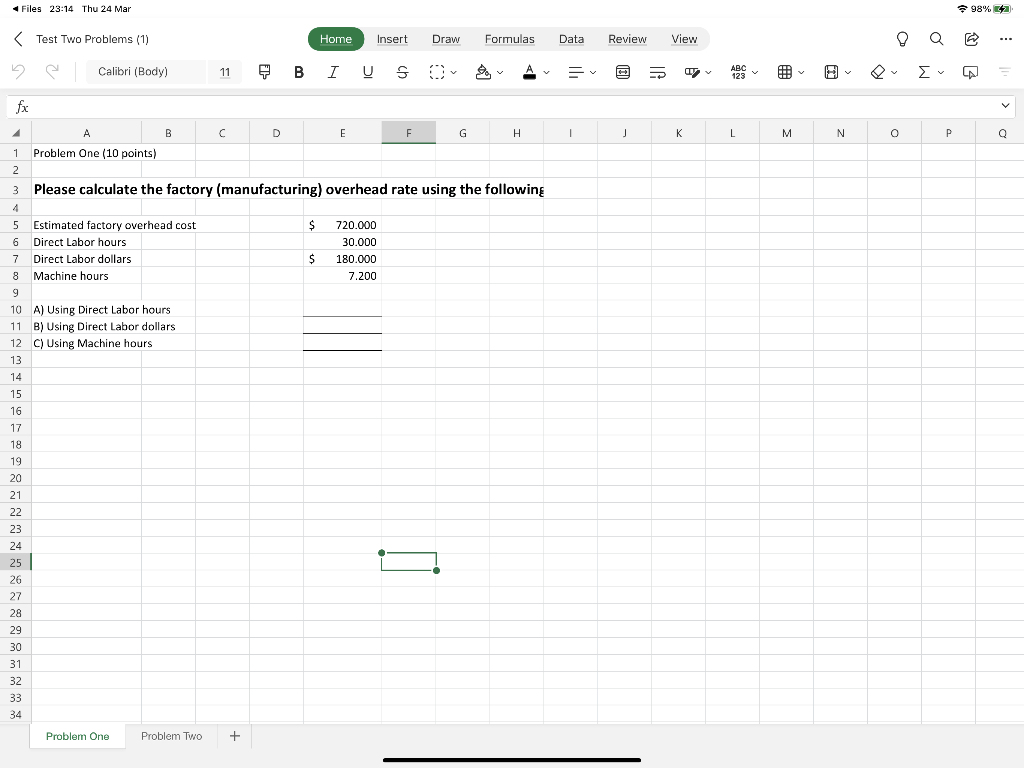Open the format cell size icon
Viewport: 1024px width, 768px height.
[x=831, y=72]
